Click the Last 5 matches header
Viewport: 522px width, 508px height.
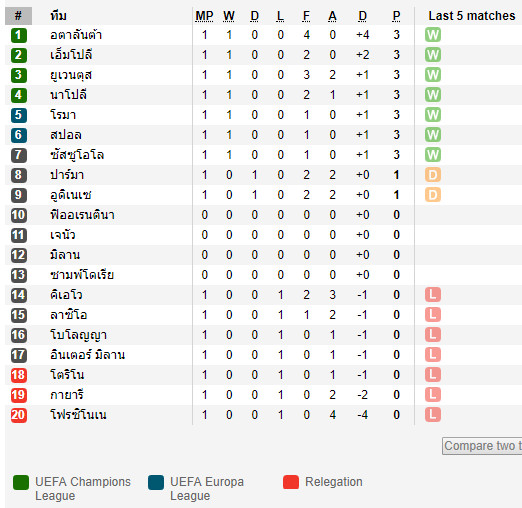pos(472,16)
